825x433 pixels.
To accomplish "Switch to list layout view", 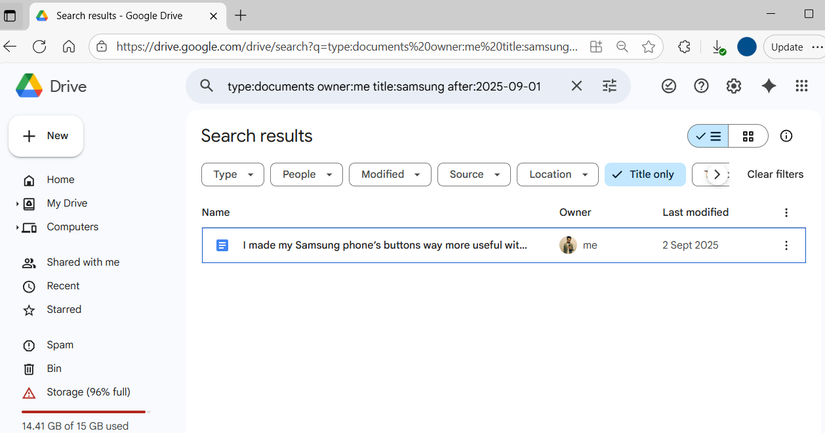I will coord(709,136).
